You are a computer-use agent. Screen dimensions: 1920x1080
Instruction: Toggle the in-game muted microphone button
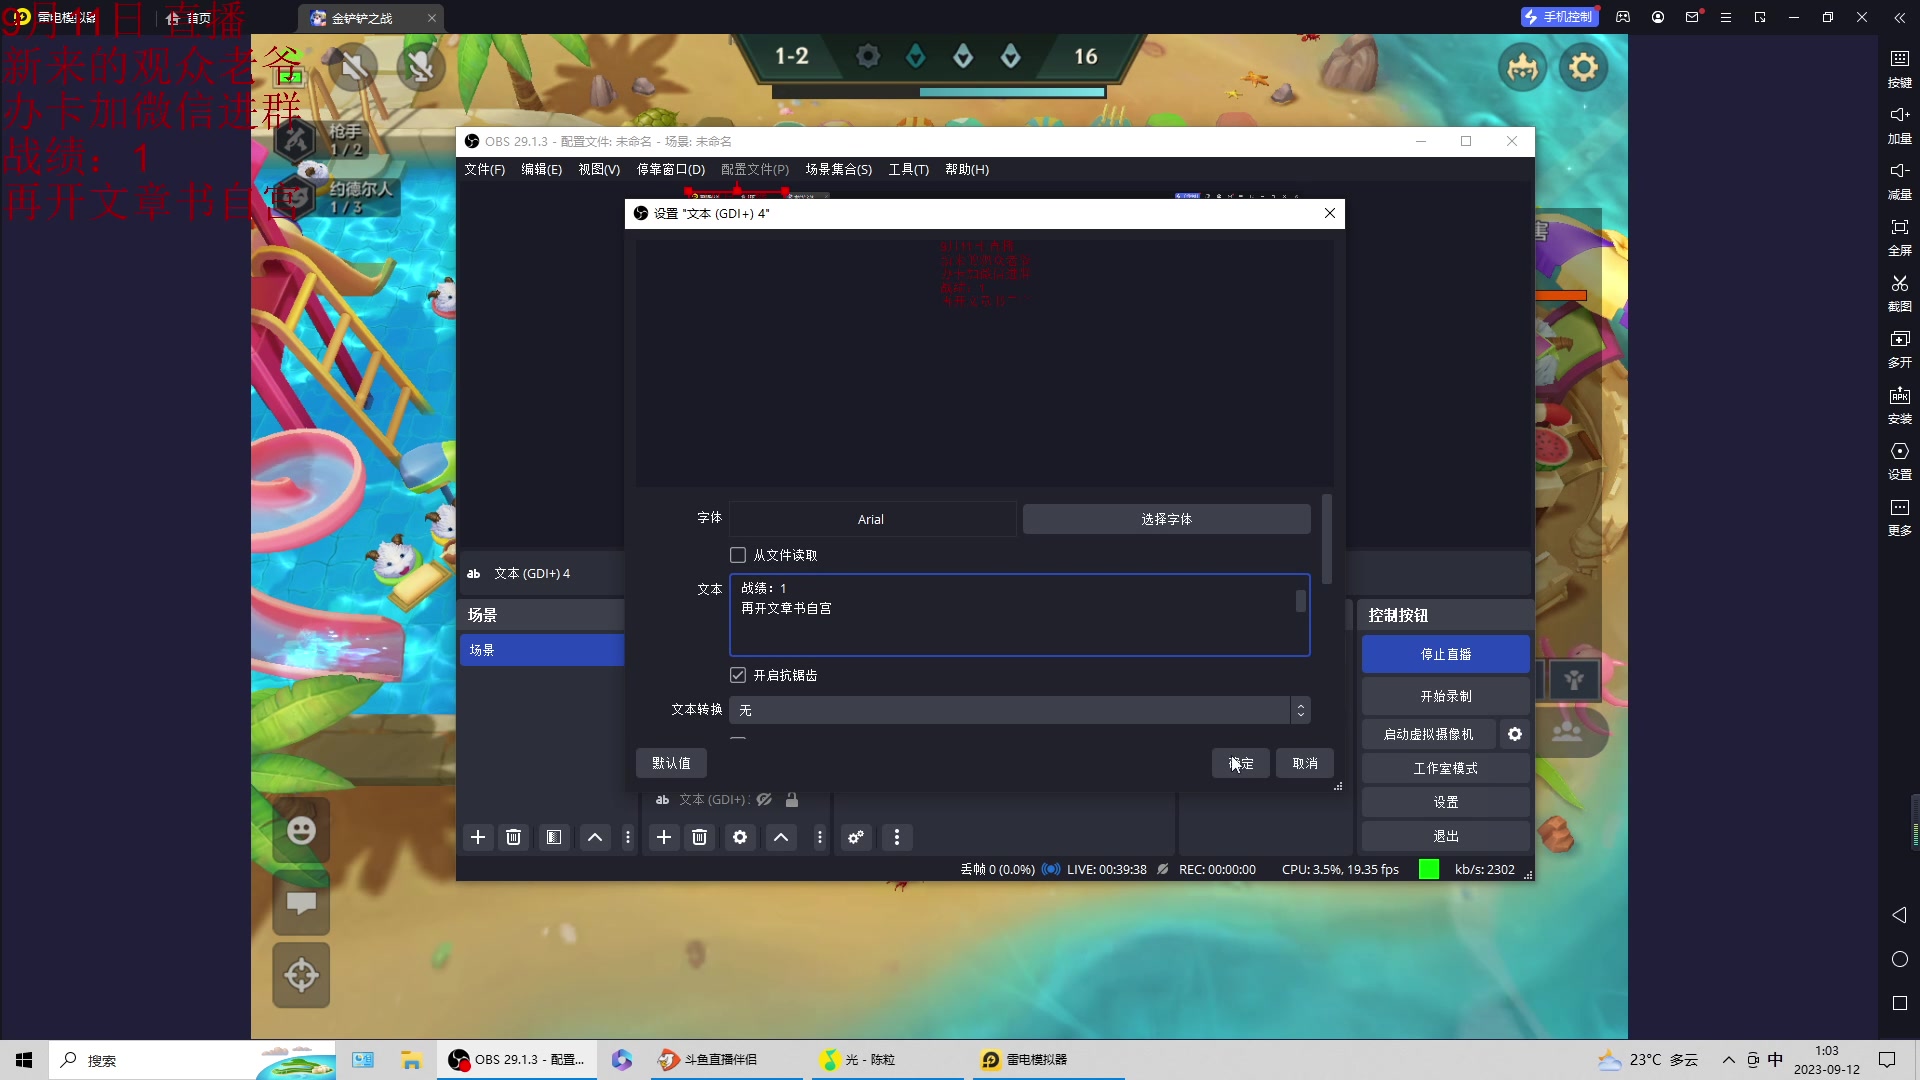click(421, 67)
